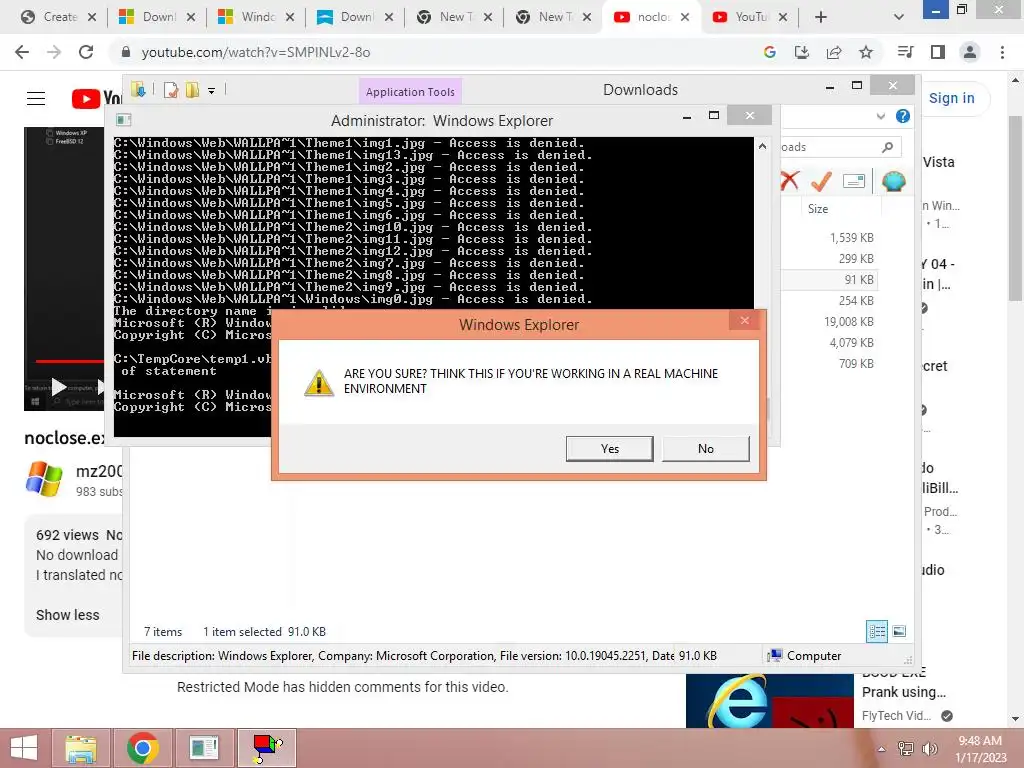Open Chrome from the taskbar
Screen dimensions: 1024x768
click(x=142, y=748)
